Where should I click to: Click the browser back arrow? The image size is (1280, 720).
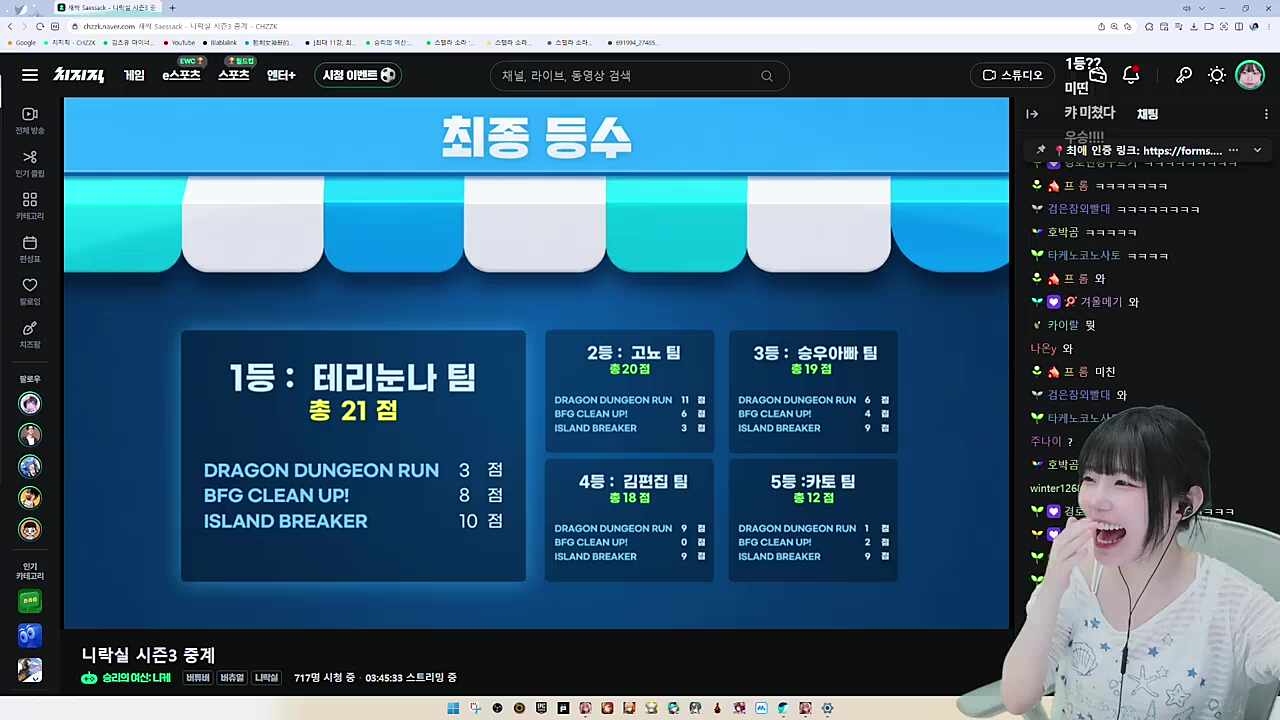point(10,26)
